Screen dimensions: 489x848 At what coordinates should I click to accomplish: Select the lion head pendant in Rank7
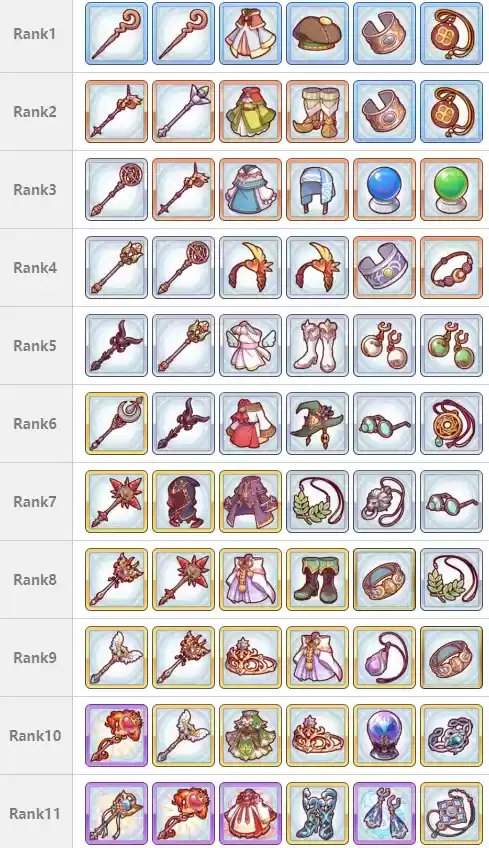coord(384,501)
